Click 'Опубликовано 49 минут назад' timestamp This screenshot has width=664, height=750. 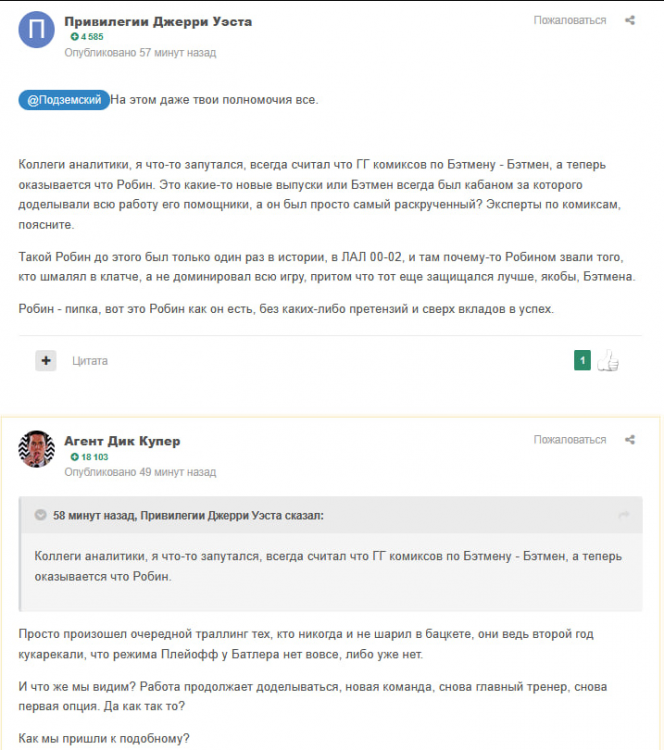click(x=140, y=472)
